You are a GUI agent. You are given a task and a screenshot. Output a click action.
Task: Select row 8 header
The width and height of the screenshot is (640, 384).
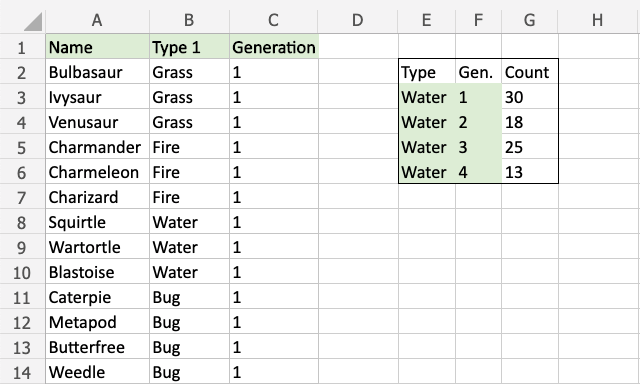pyautogui.click(x=22, y=223)
